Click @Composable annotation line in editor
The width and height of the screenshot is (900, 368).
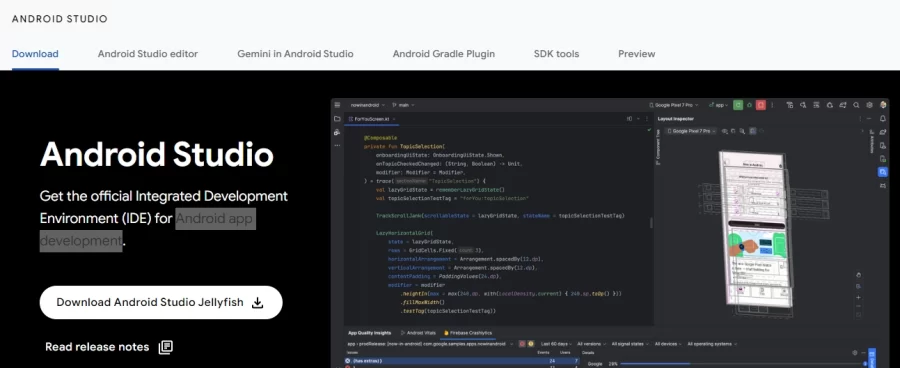tap(380, 138)
